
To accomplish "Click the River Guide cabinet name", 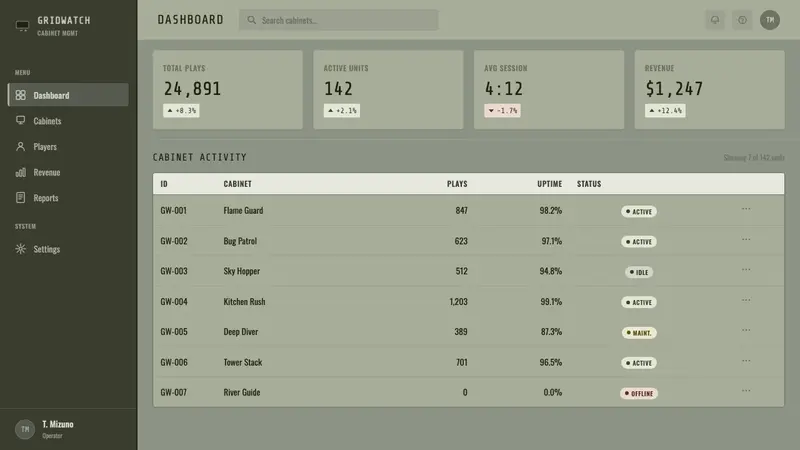I will point(242,392).
